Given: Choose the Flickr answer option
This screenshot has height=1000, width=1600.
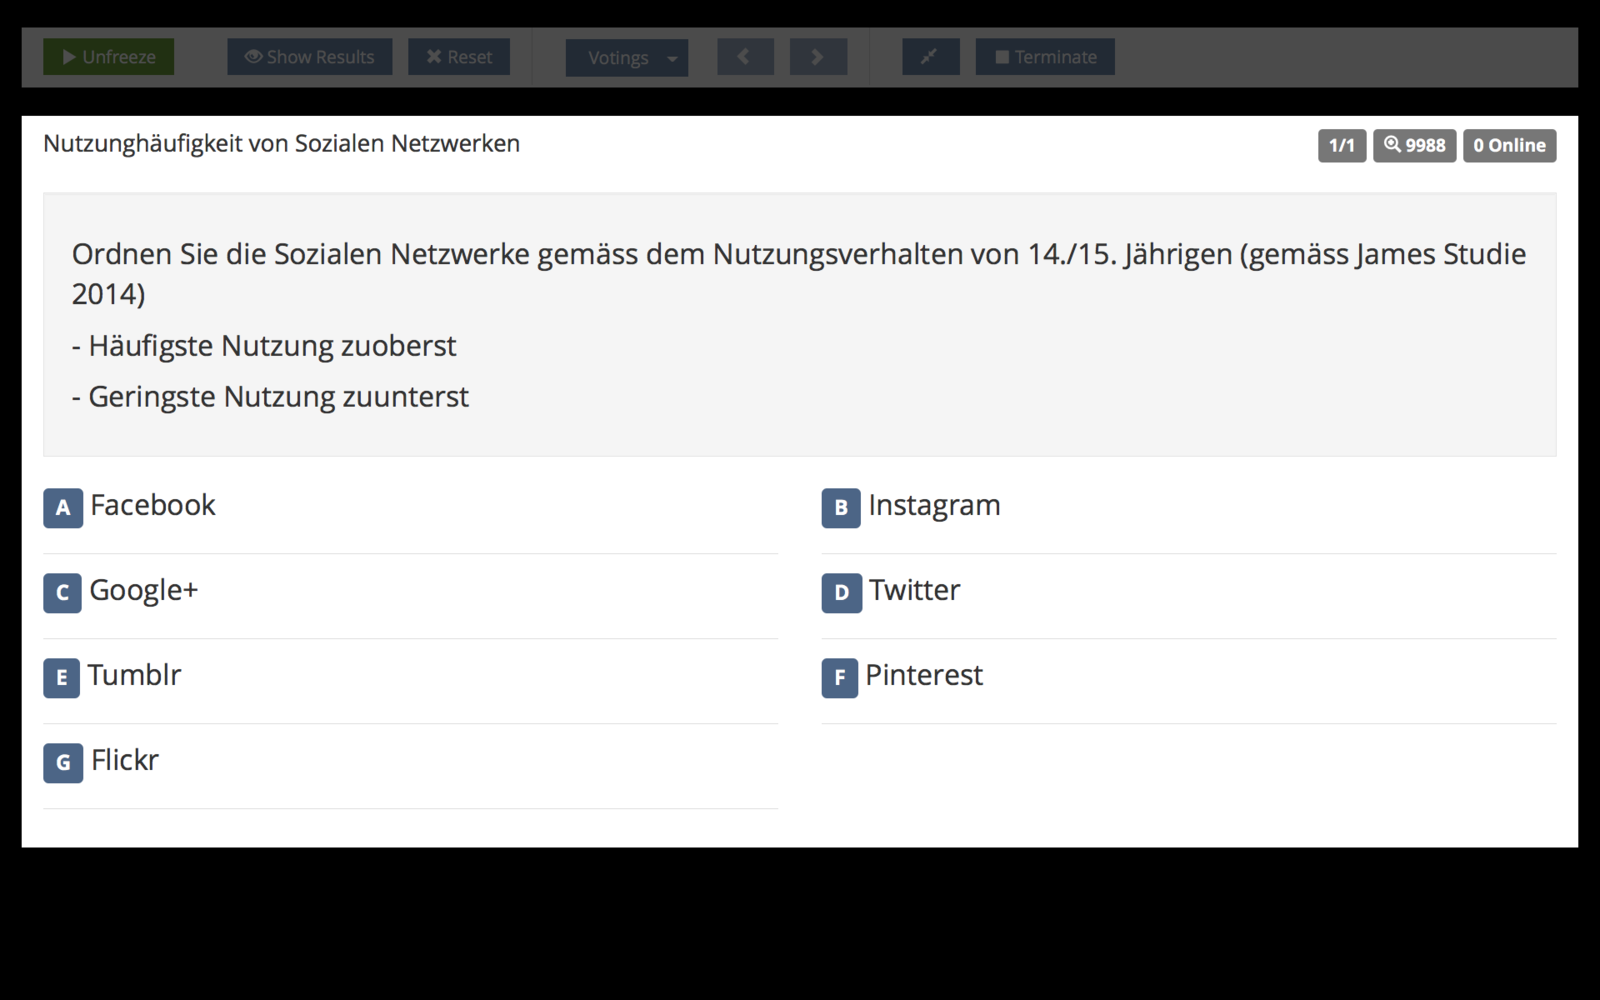Looking at the screenshot, I should [124, 761].
